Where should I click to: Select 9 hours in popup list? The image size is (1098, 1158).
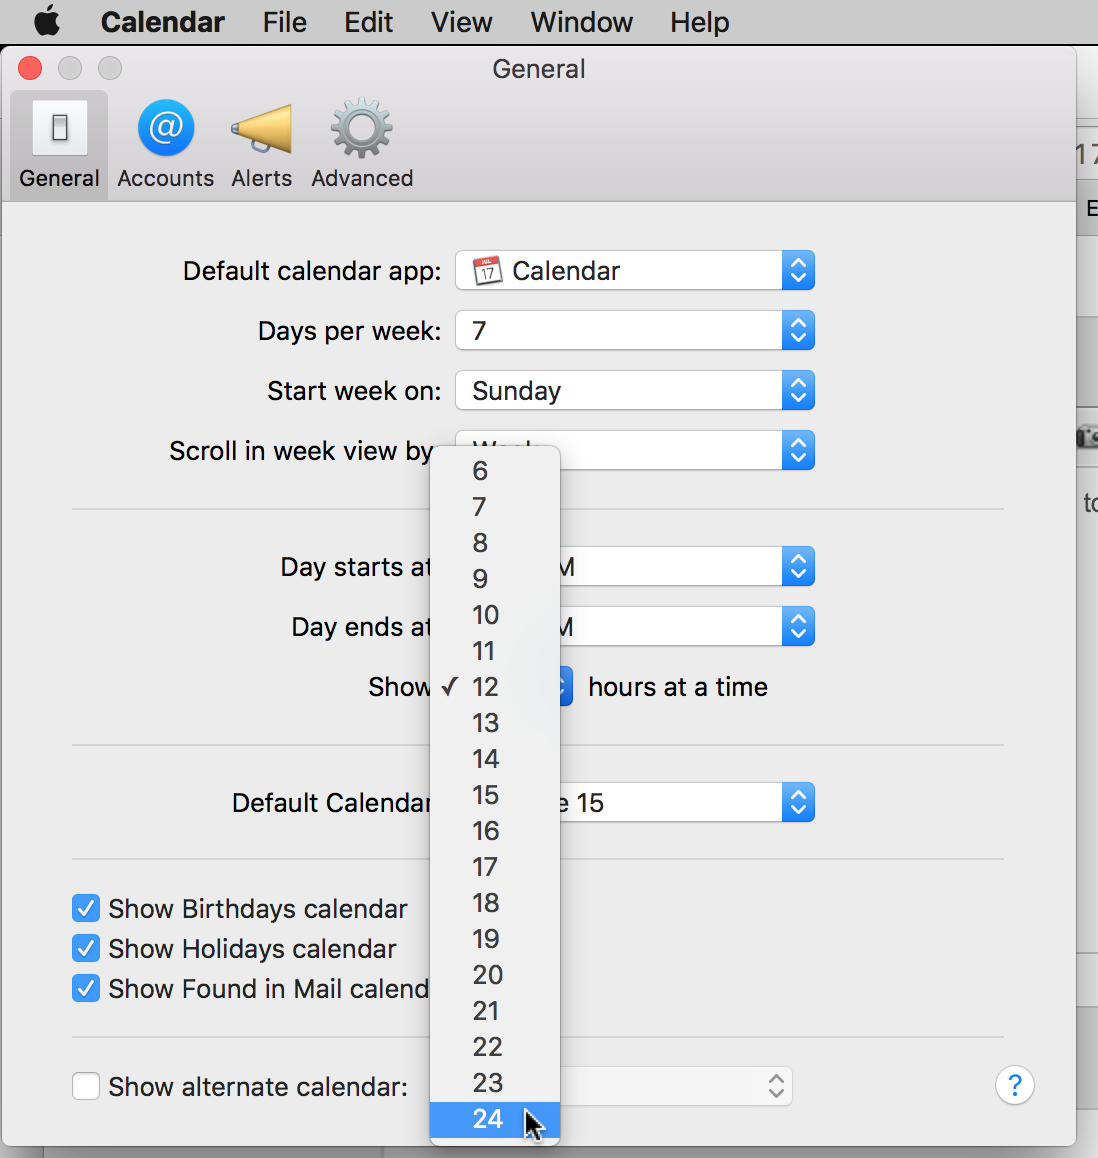click(495, 578)
